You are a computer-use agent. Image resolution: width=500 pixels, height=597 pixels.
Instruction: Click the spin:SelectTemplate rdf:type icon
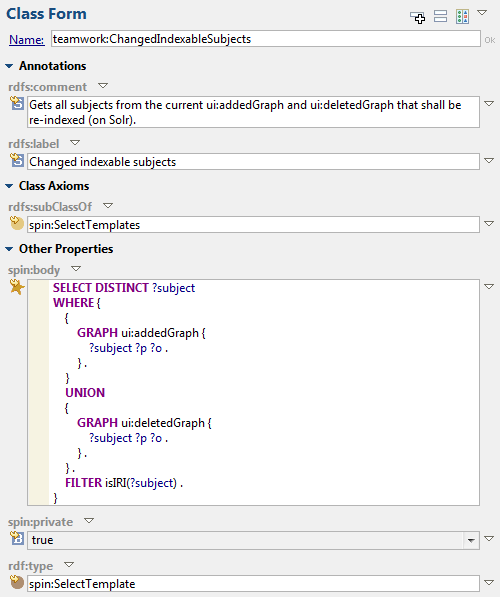point(17,582)
